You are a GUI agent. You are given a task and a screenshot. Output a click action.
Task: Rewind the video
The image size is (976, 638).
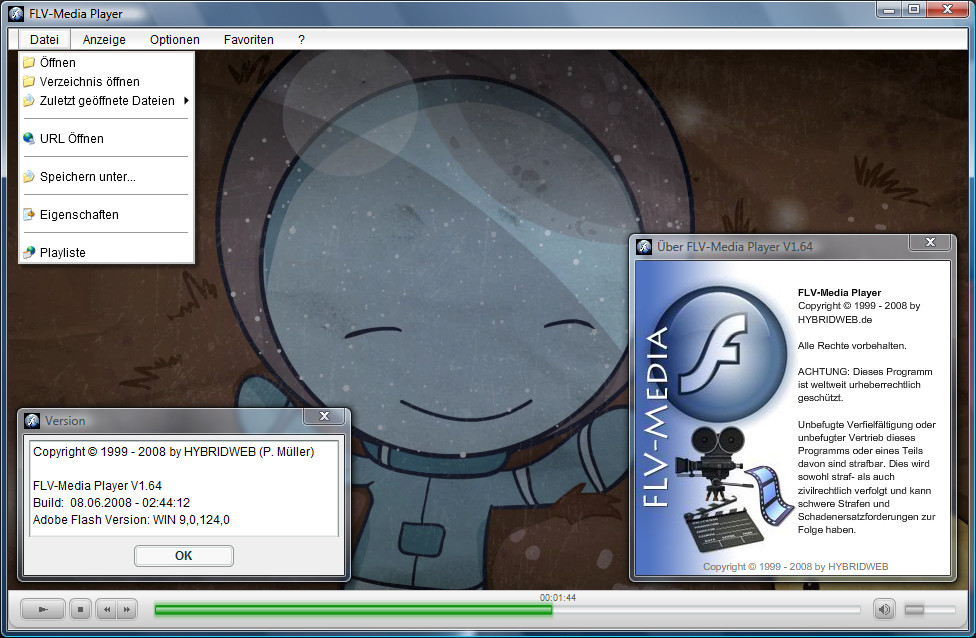coord(106,609)
